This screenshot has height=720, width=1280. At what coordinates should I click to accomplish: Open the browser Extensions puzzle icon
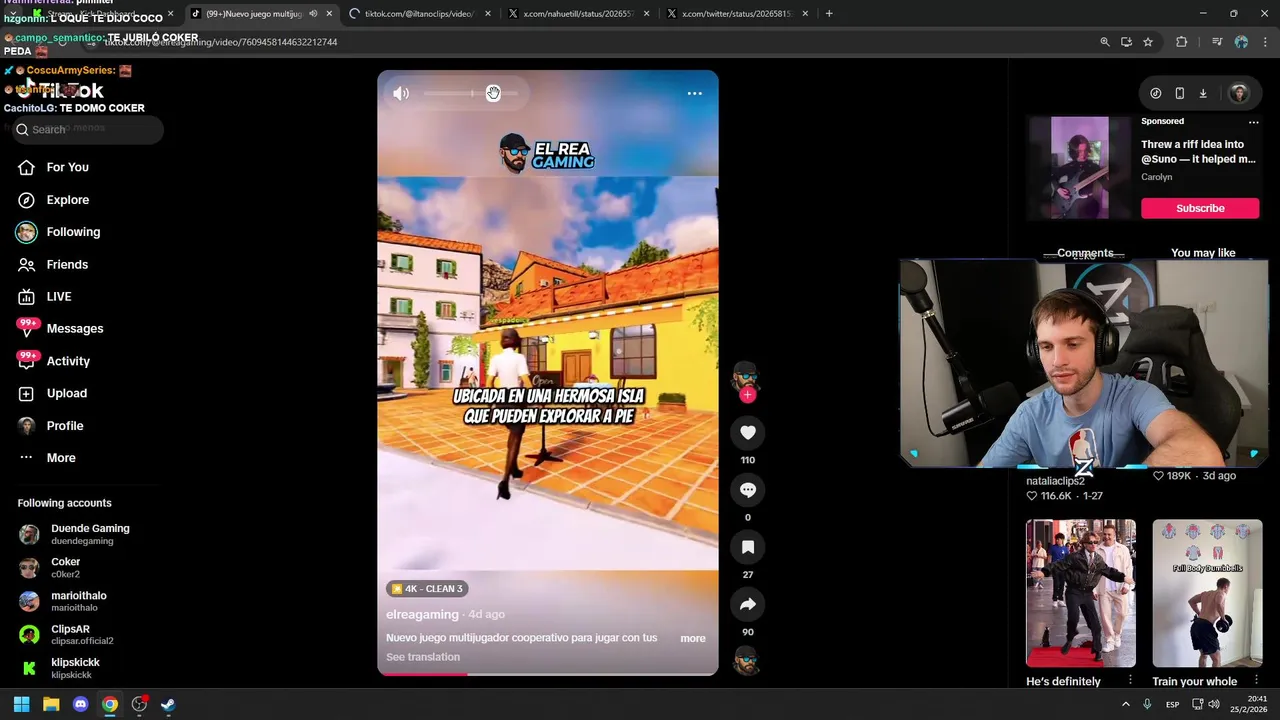(1182, 42)
